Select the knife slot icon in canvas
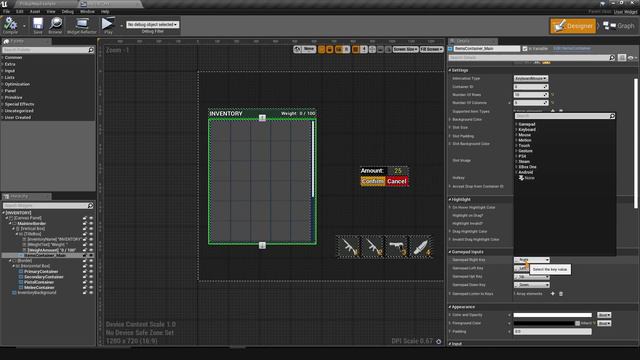The image size is (640, 360). click(x=420, y=247)
